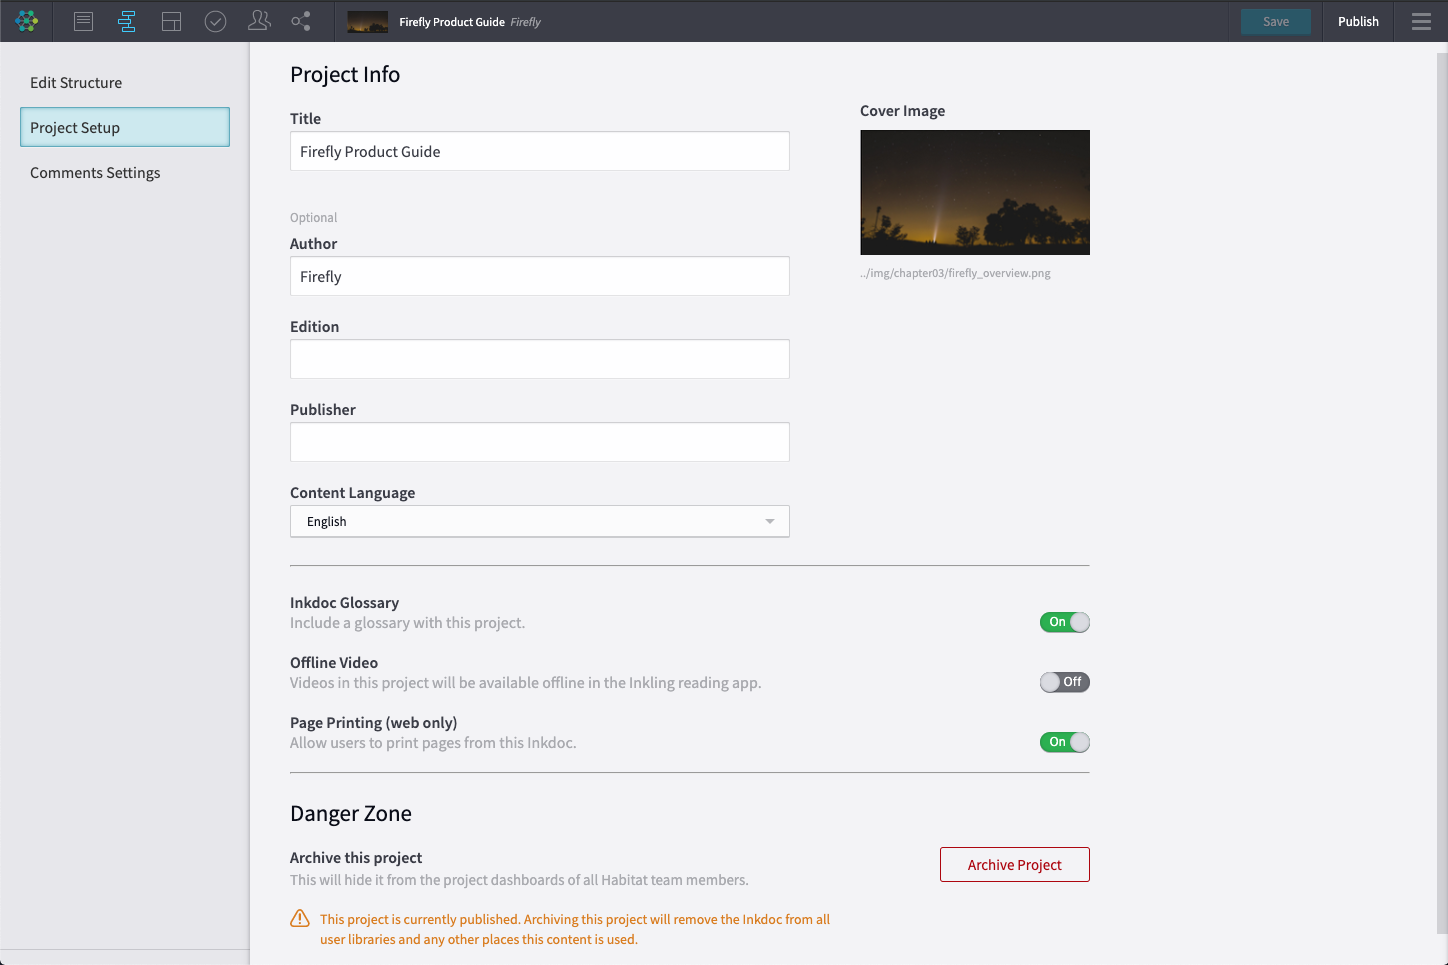Enable the Offline Video toggle
This screenshot has height=965, width=1448.
(1064, 682)
